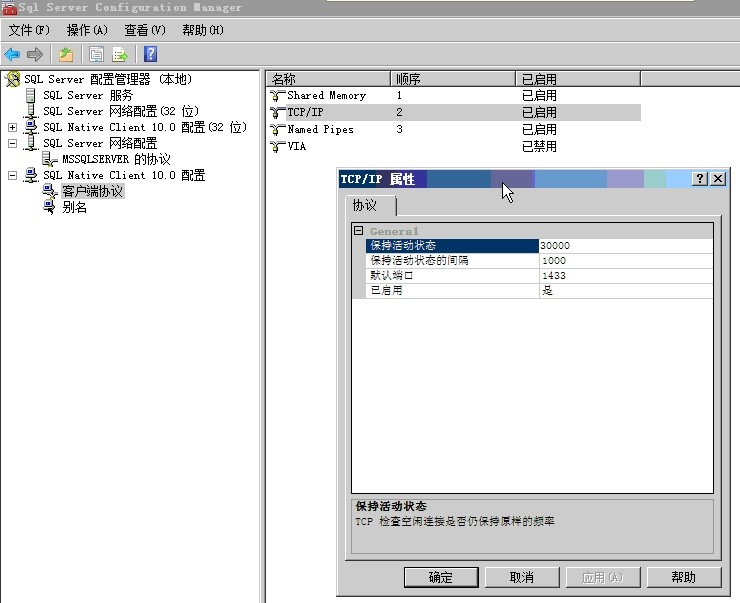Click the Up one level folder icon

point(66,55)
